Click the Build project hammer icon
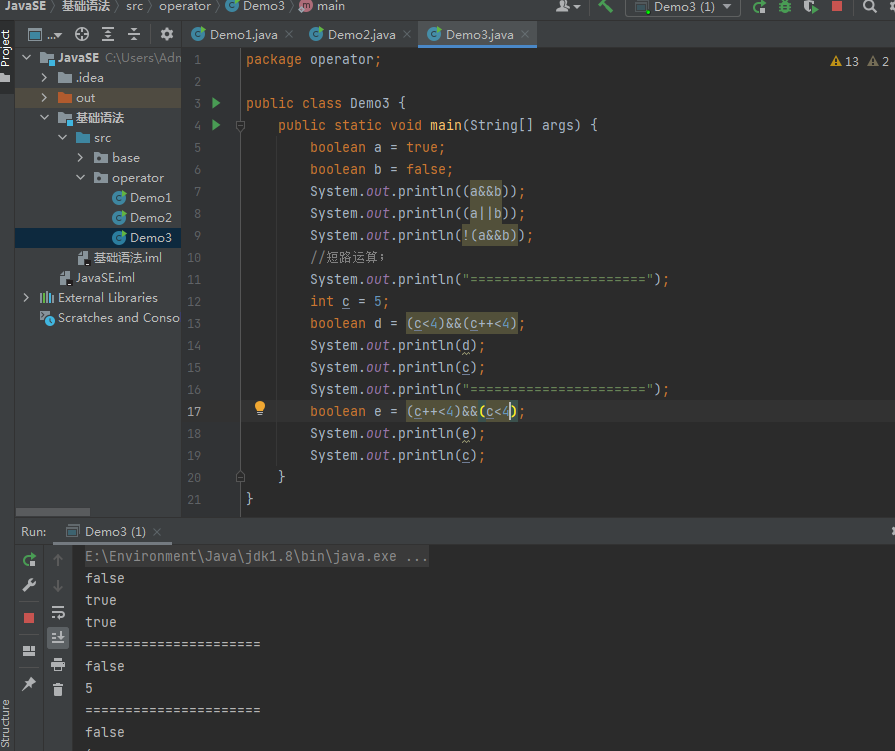Image resolution: width=895 pixels, height=751 pixels. tap(605, 7)
